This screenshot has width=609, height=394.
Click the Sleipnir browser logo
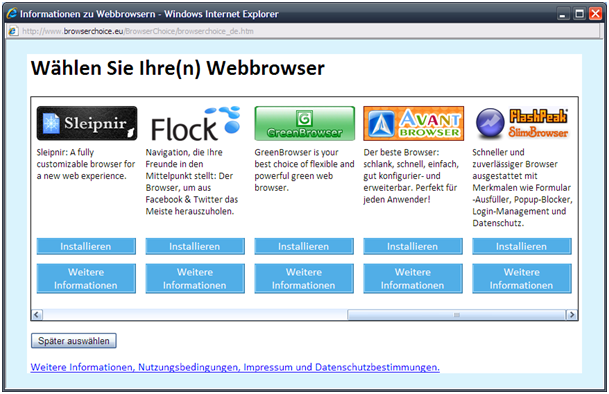[87, 123]
